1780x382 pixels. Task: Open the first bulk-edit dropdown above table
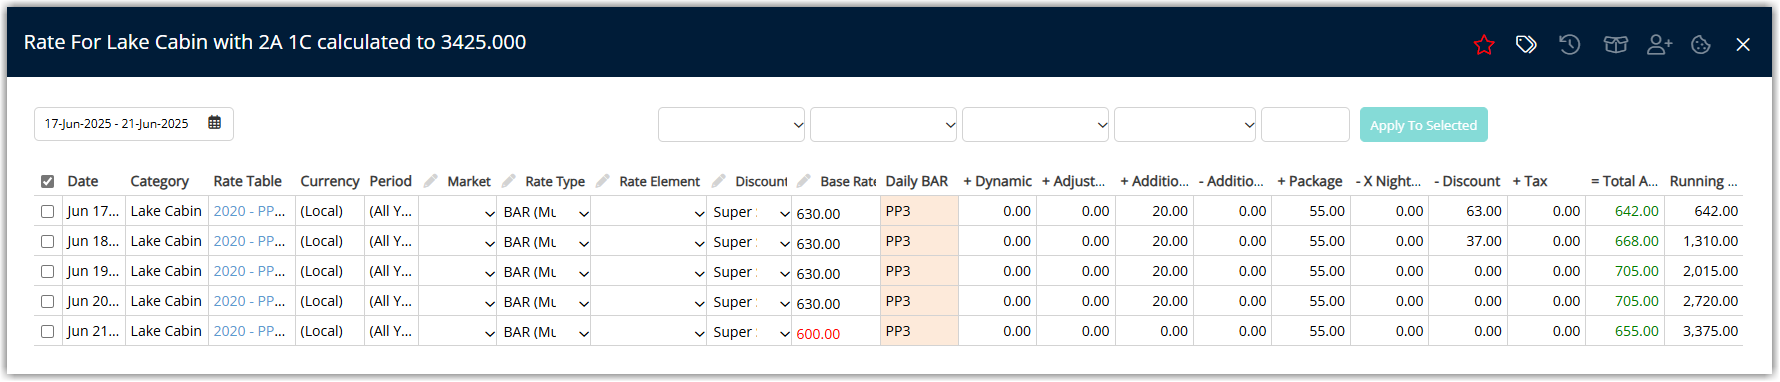pos(732,125)
